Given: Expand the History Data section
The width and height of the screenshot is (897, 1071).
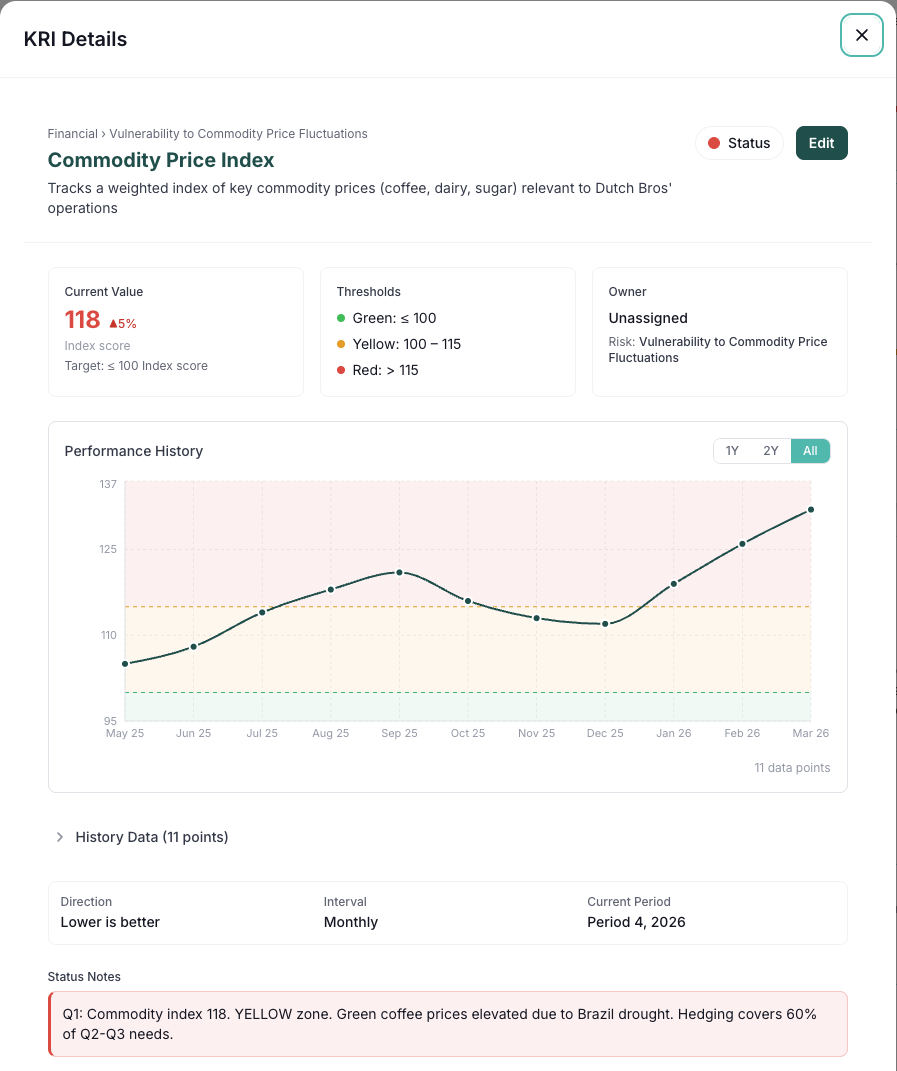Looking at the screenshot, I should click(x=152, y=837).
